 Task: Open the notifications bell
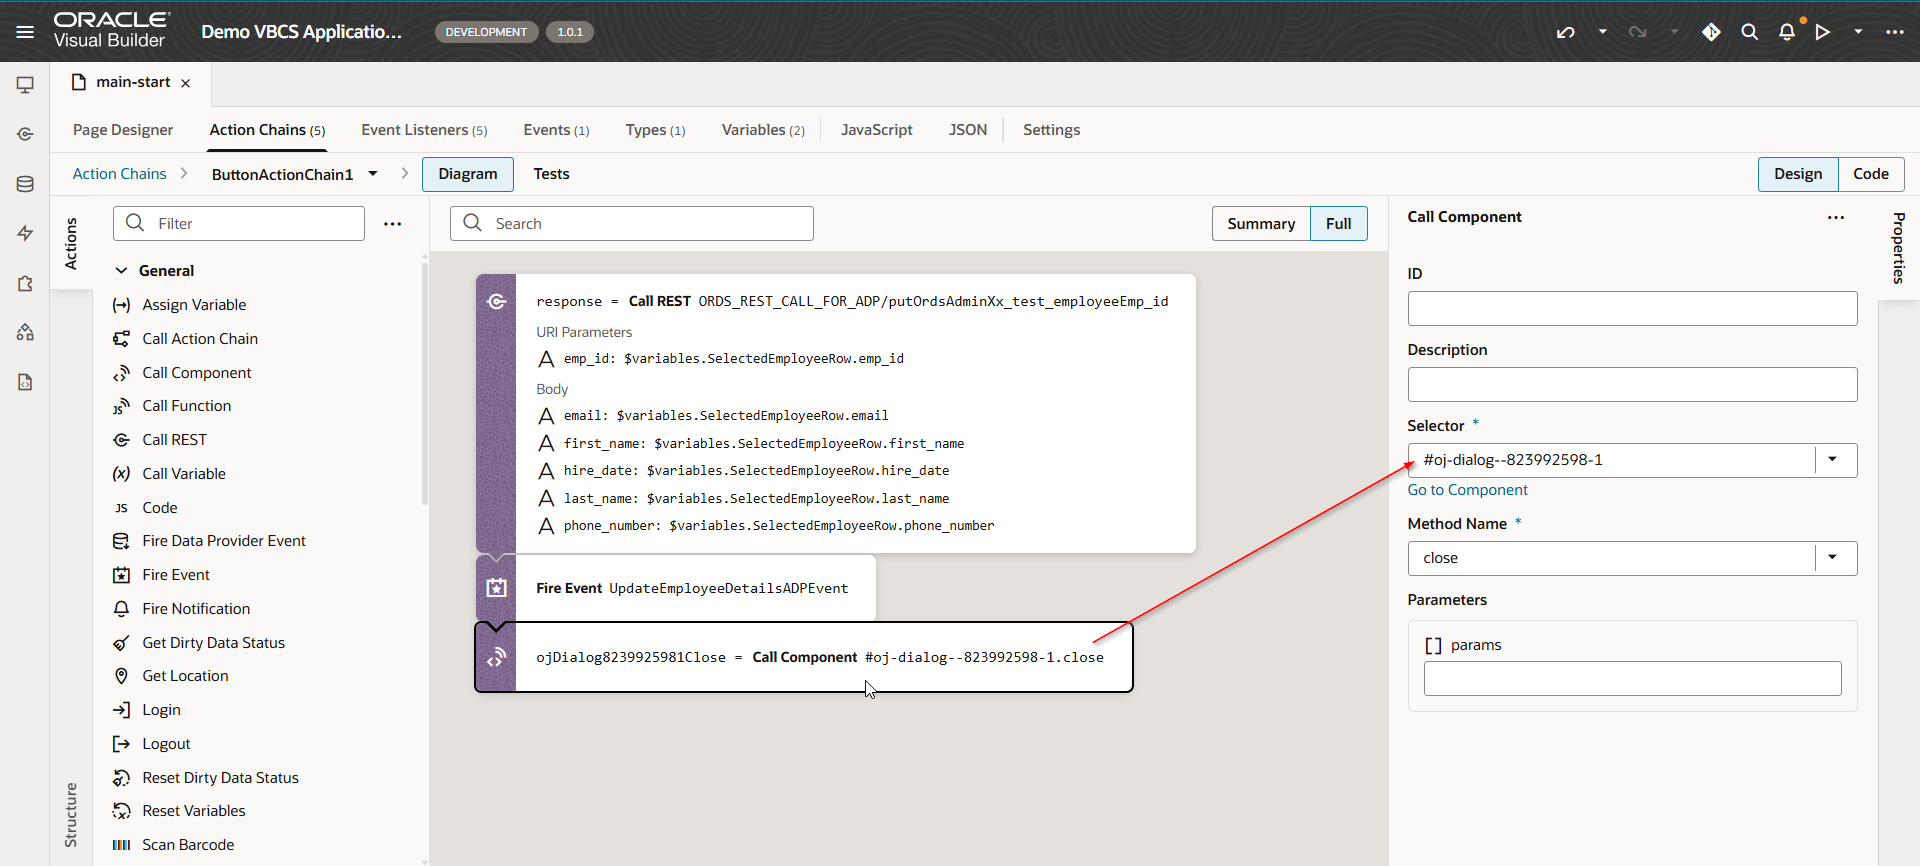1787,32
